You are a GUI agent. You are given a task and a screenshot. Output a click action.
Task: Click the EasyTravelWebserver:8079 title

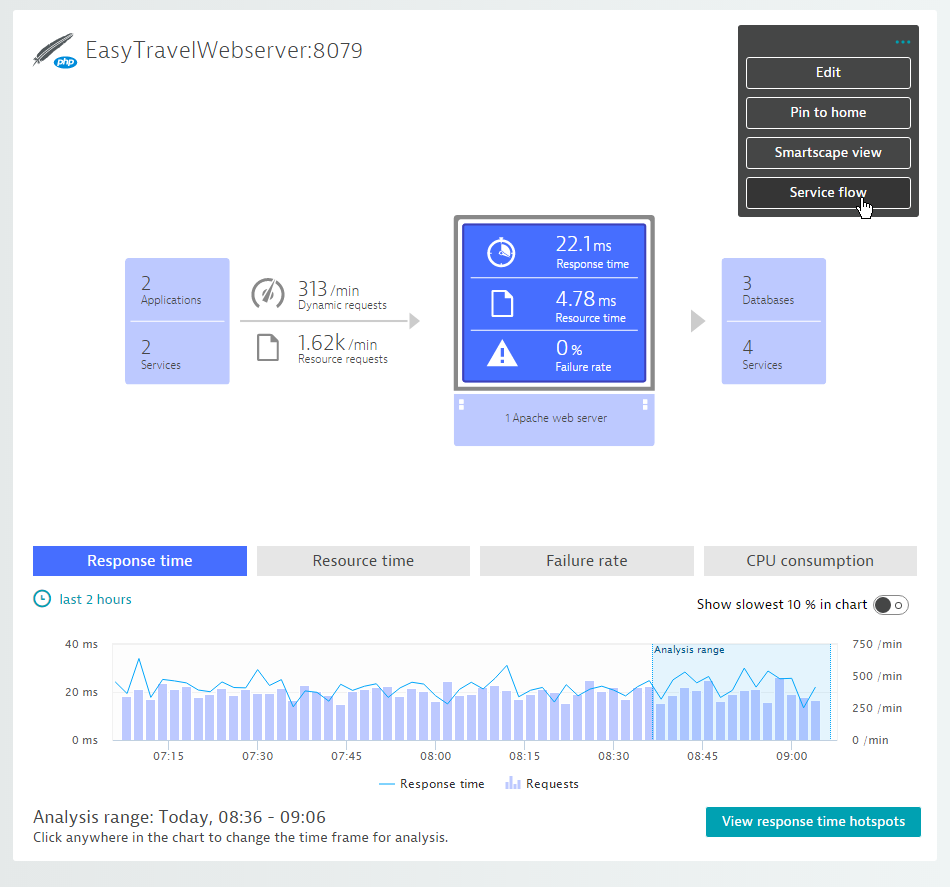pos(224,50)
